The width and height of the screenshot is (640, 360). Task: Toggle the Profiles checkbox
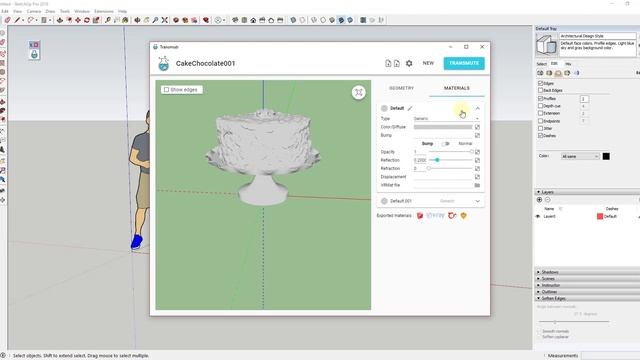[x=540, y=98]
